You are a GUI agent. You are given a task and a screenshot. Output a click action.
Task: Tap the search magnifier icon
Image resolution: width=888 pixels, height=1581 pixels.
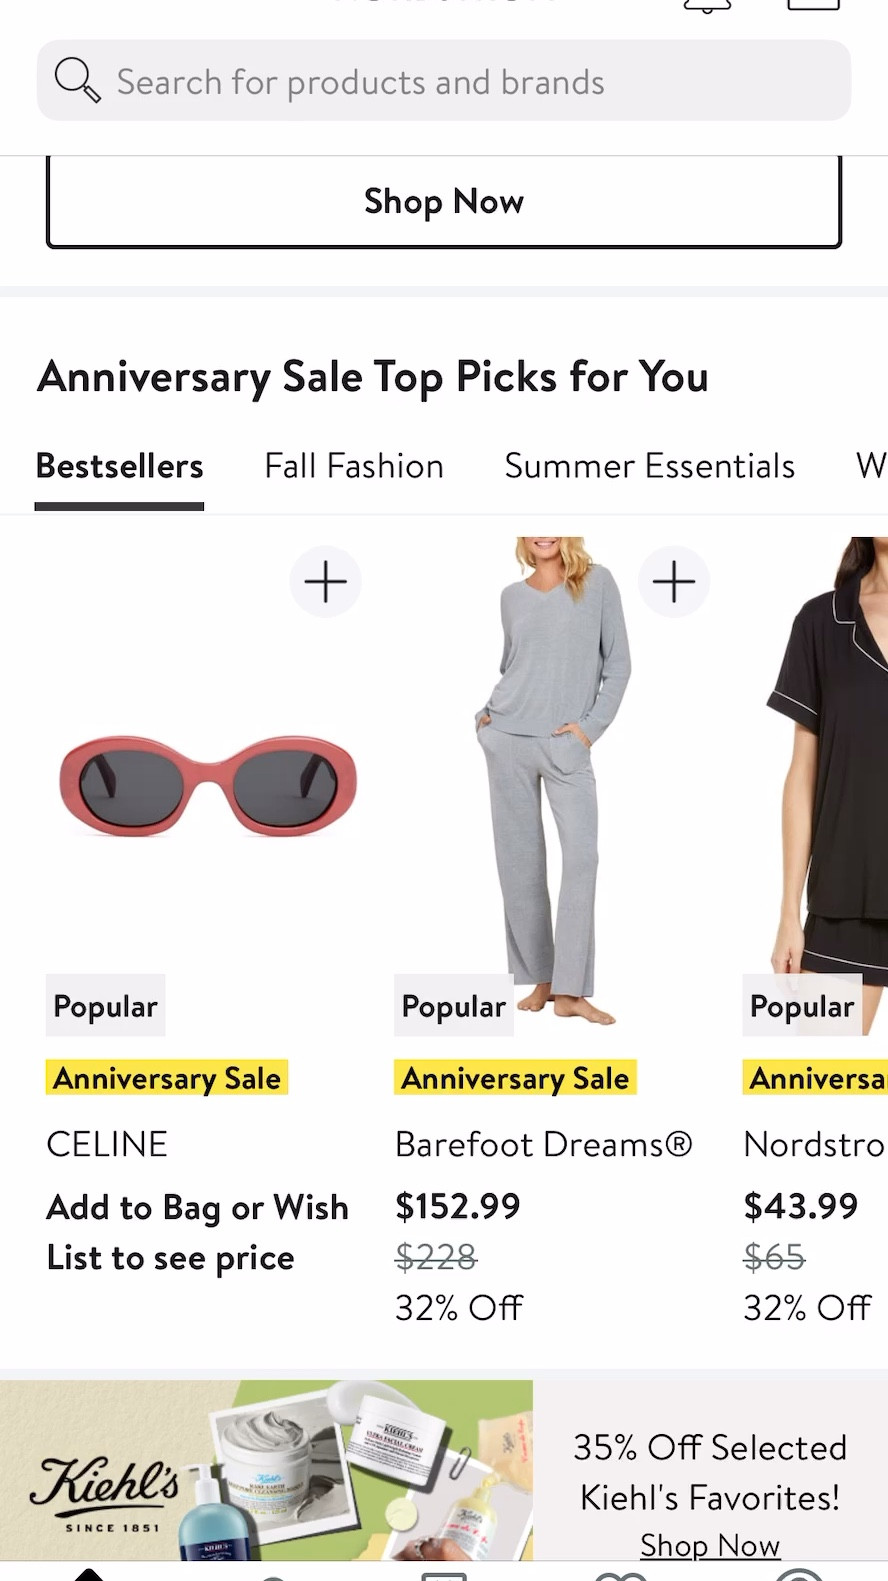tap(77, 80)
